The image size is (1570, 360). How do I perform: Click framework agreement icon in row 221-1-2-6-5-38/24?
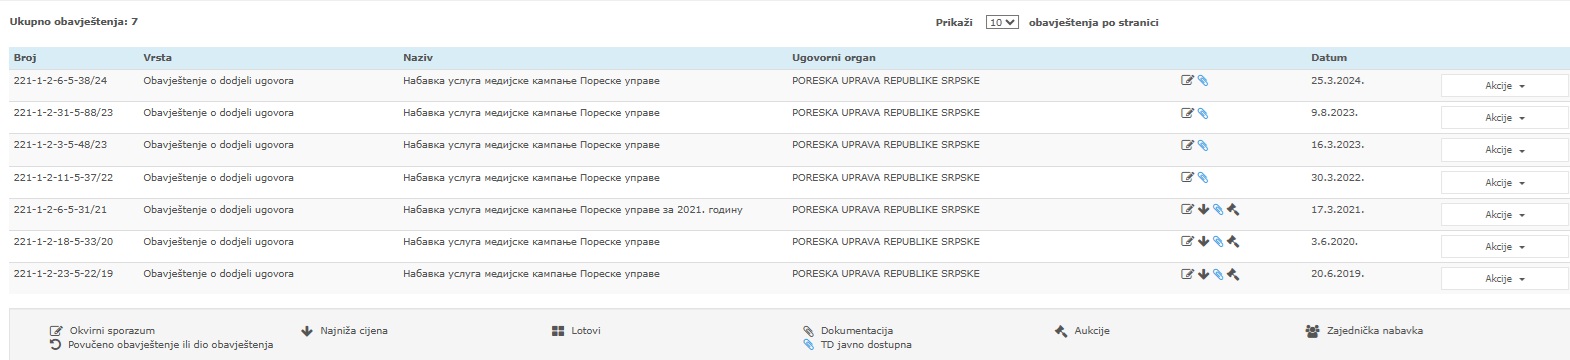(x=1187, y=81)
